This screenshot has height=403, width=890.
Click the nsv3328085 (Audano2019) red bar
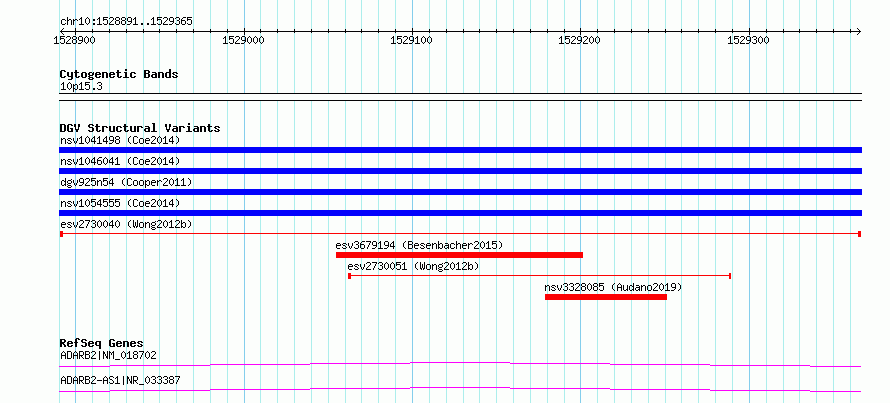tap(606, 297)
